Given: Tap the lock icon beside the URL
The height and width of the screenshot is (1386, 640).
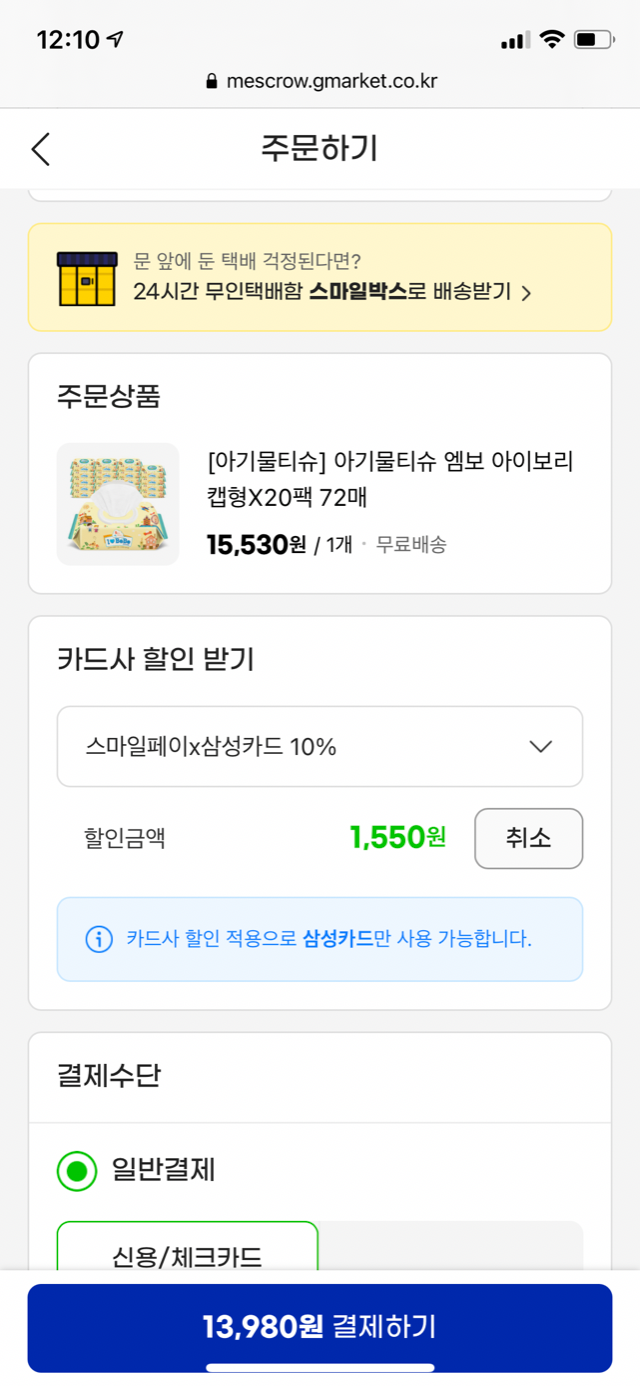Looking at the screenshot, I should coord(211,81).
